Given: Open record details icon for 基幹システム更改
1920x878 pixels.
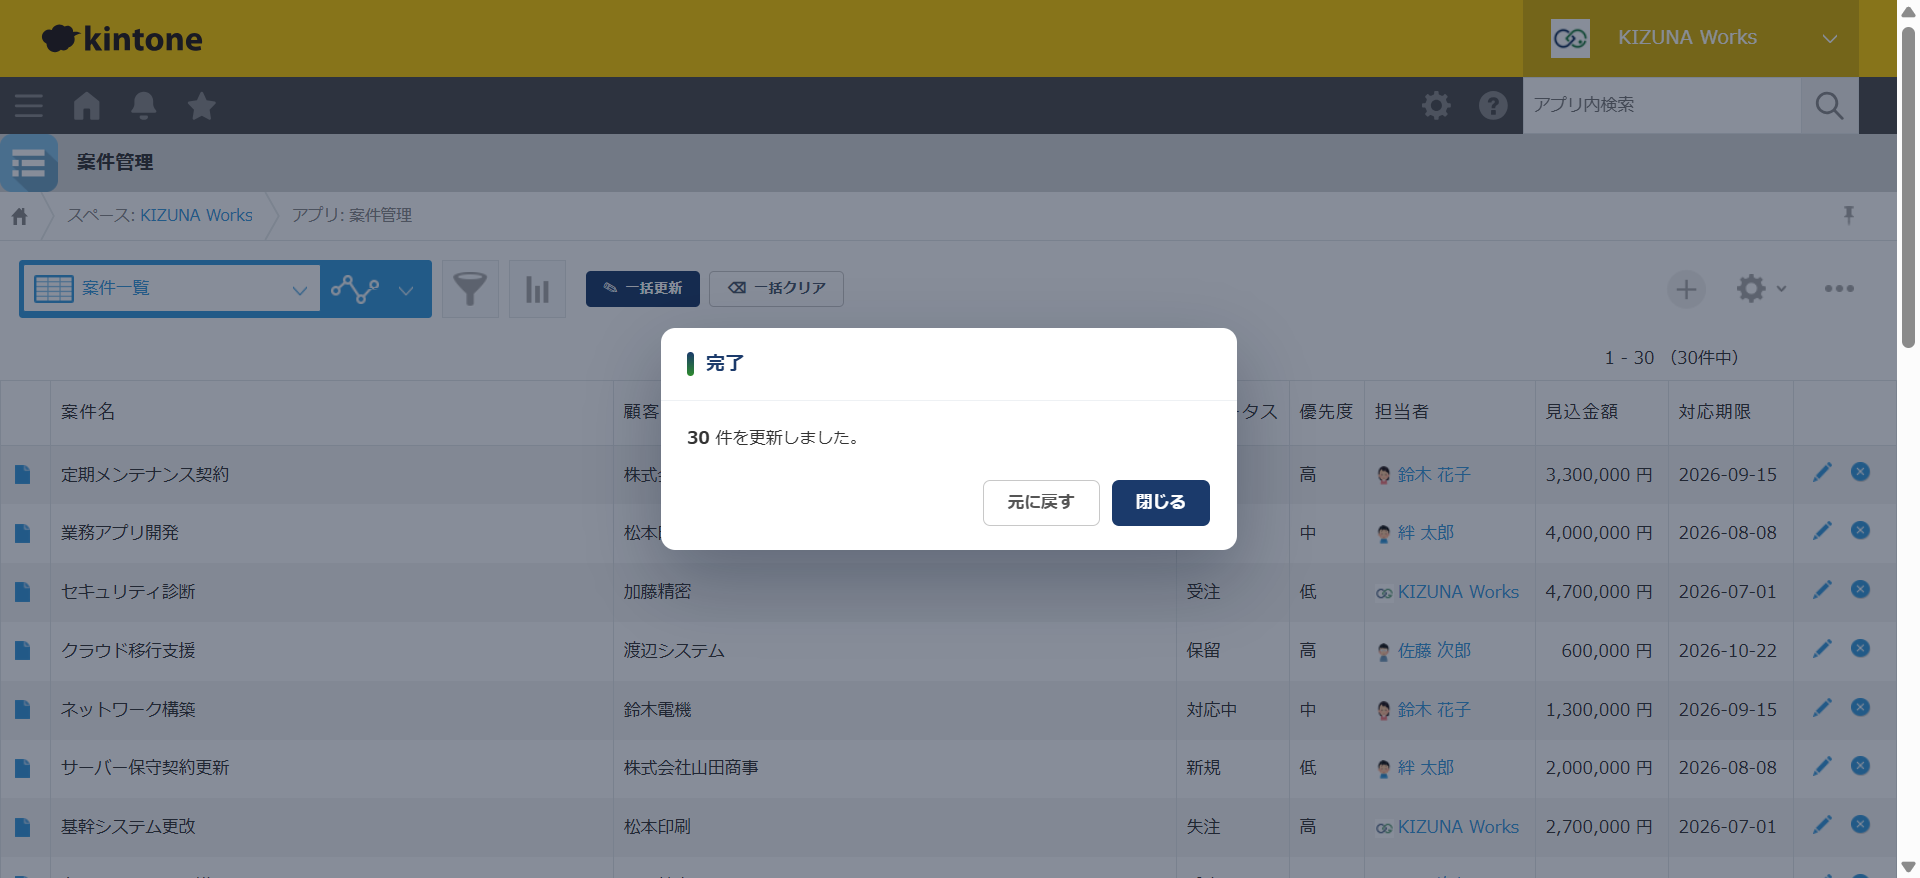Looking at the screenshot, I should [x=22, y=827].
